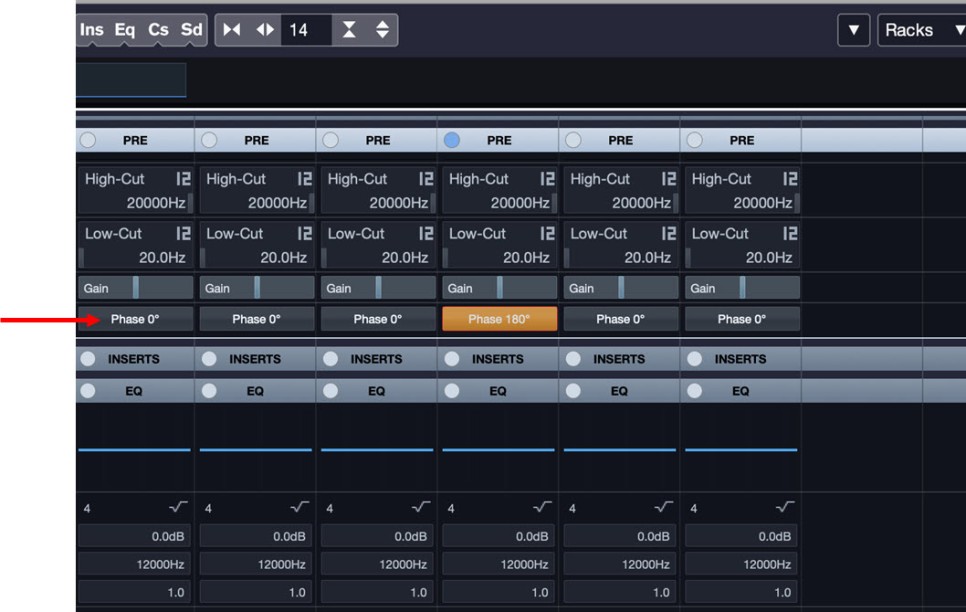The height and width of the screenshot is (612, 966).
Task: Click the high-cut slope icon on first channel
Action: point(183,180)
